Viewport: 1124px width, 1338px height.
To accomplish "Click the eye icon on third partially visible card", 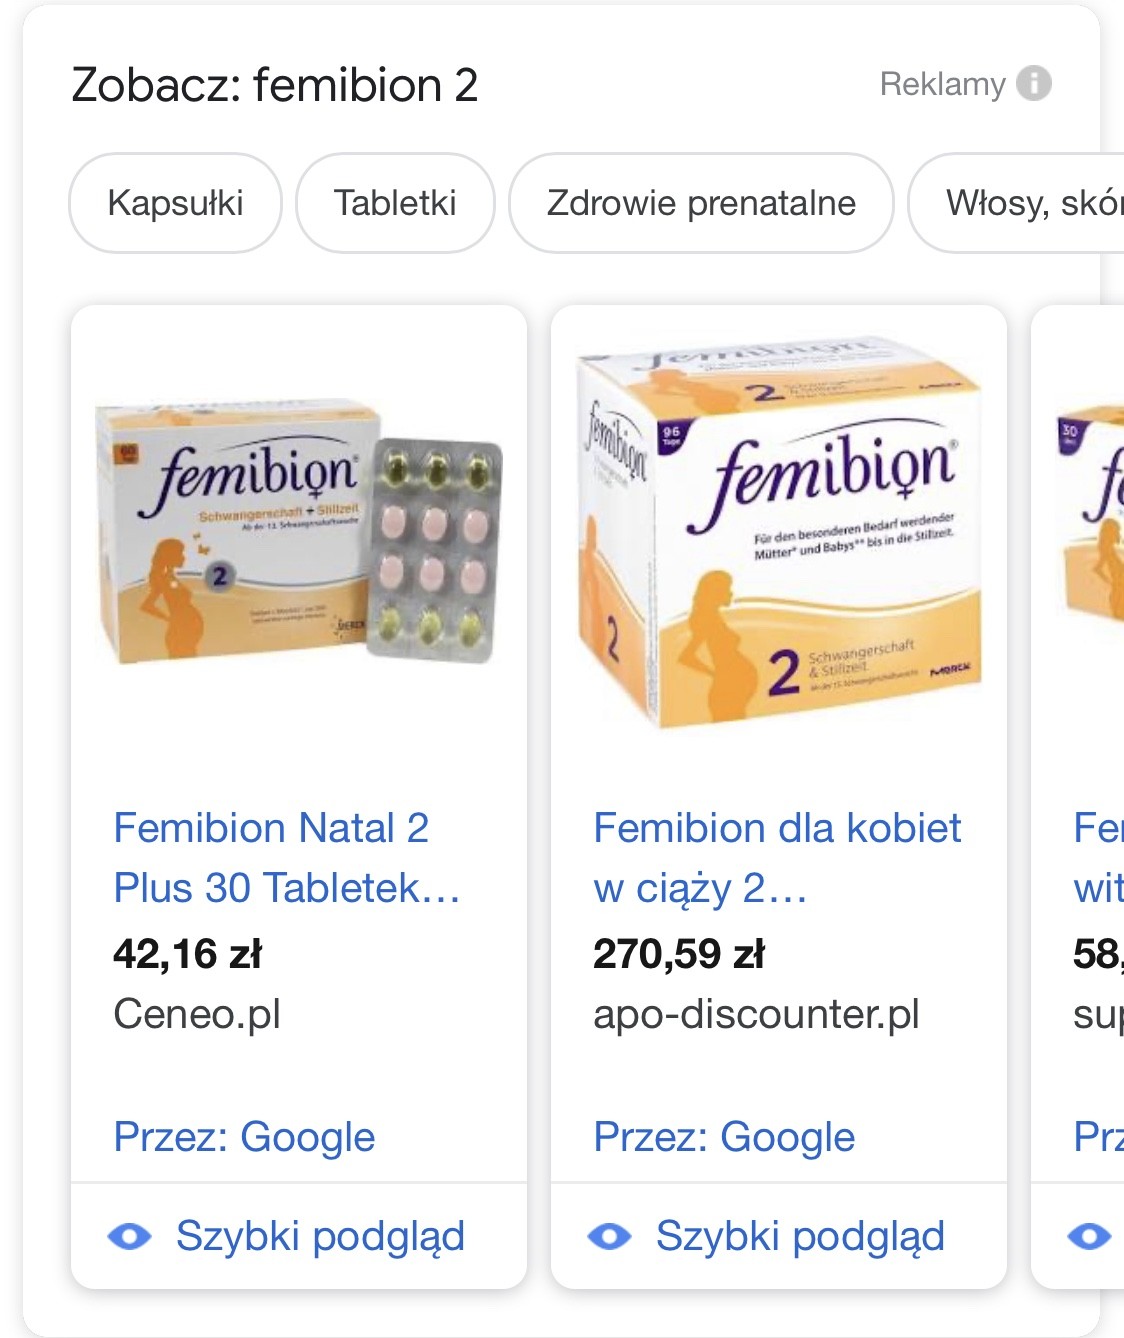I will [1090, 1236].
